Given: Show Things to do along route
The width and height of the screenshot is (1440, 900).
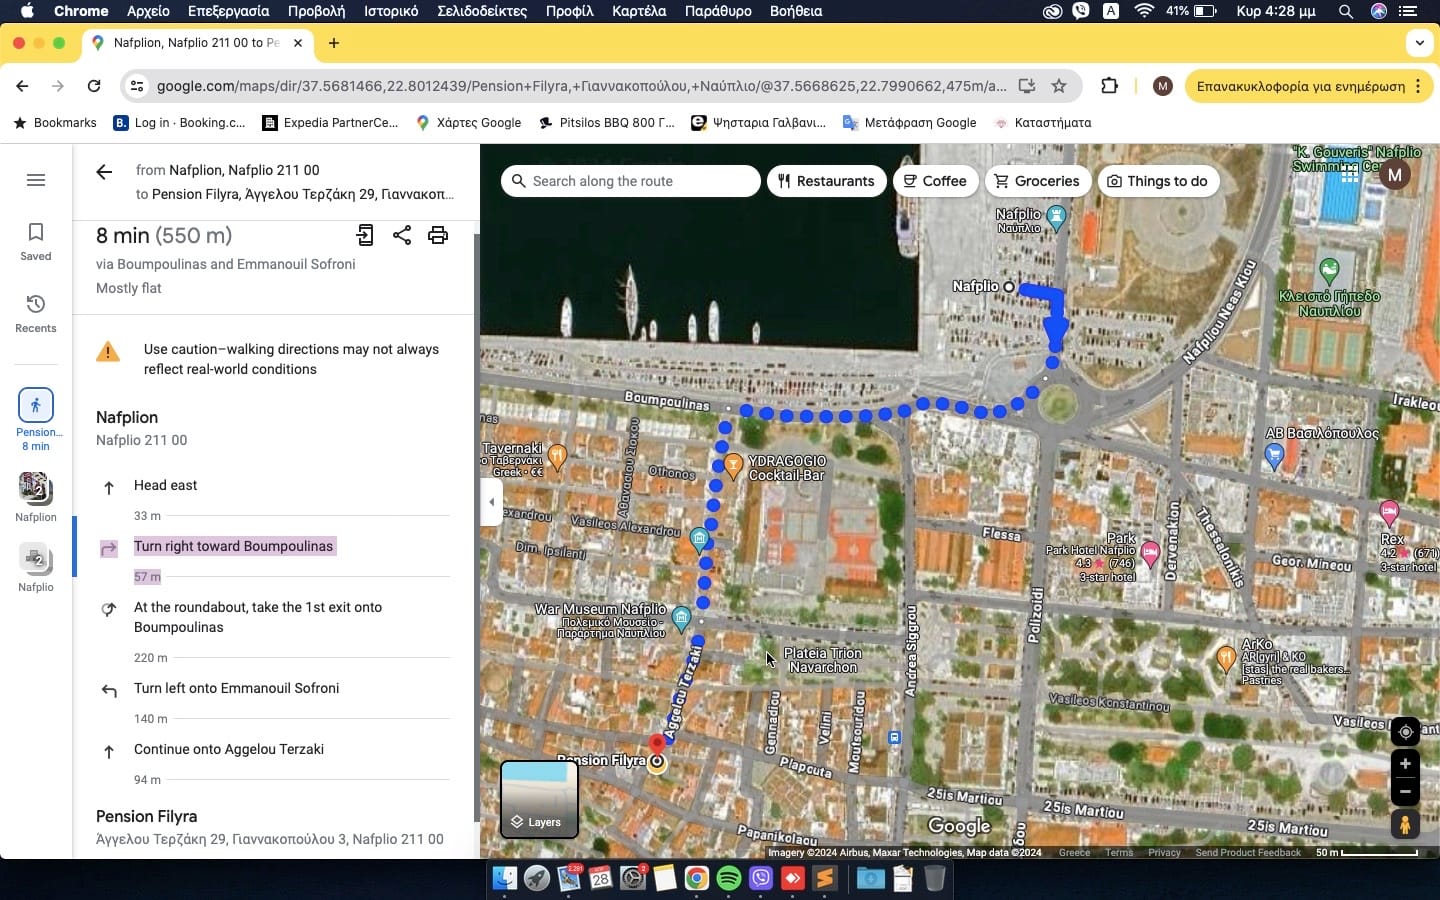Looking at the screenshot, I should (x=1158, y=181).
